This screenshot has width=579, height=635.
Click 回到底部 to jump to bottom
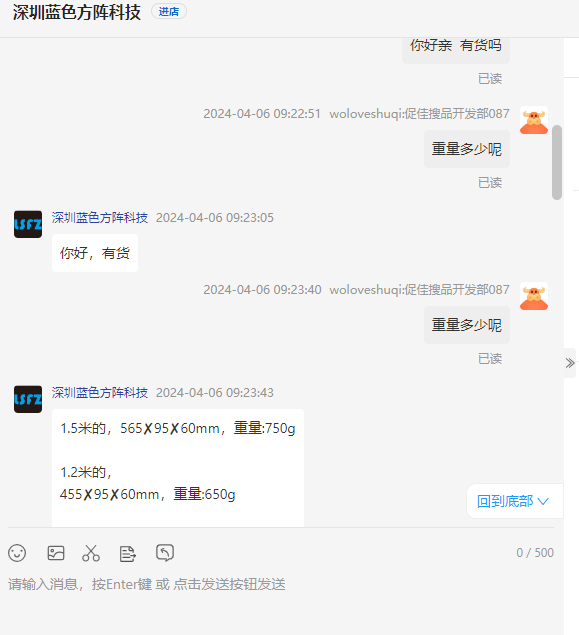pos(513,501)
